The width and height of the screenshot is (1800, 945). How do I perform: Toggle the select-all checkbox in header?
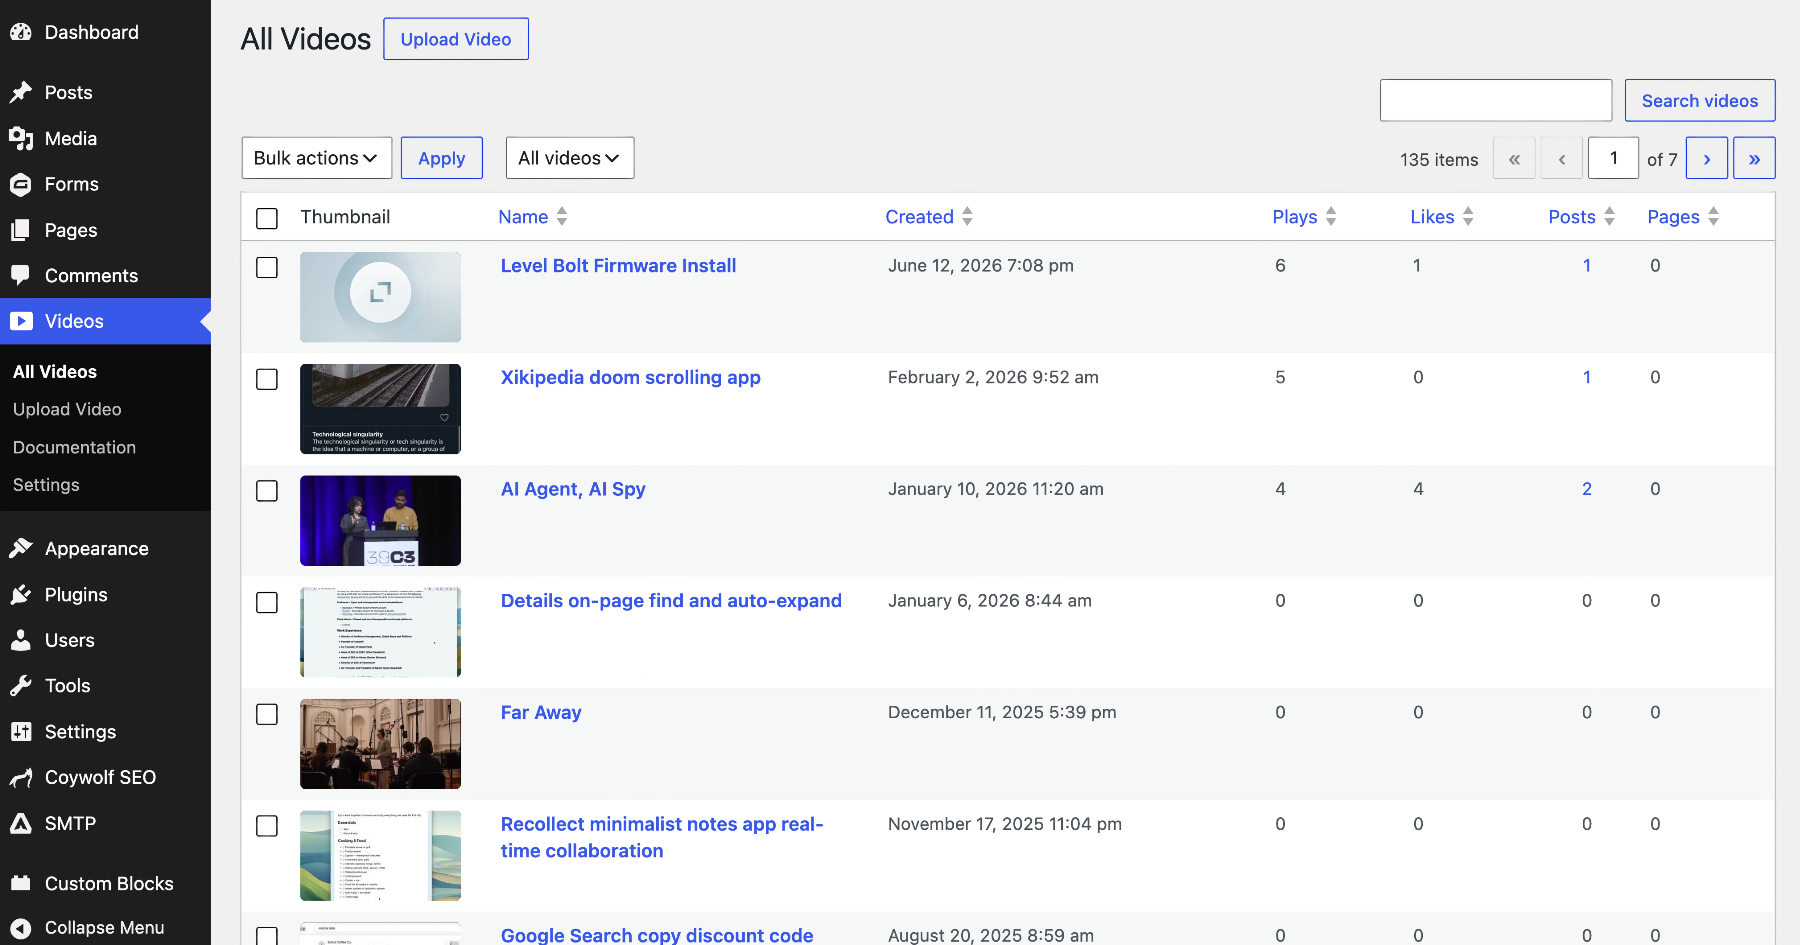(x=267, y=218)
